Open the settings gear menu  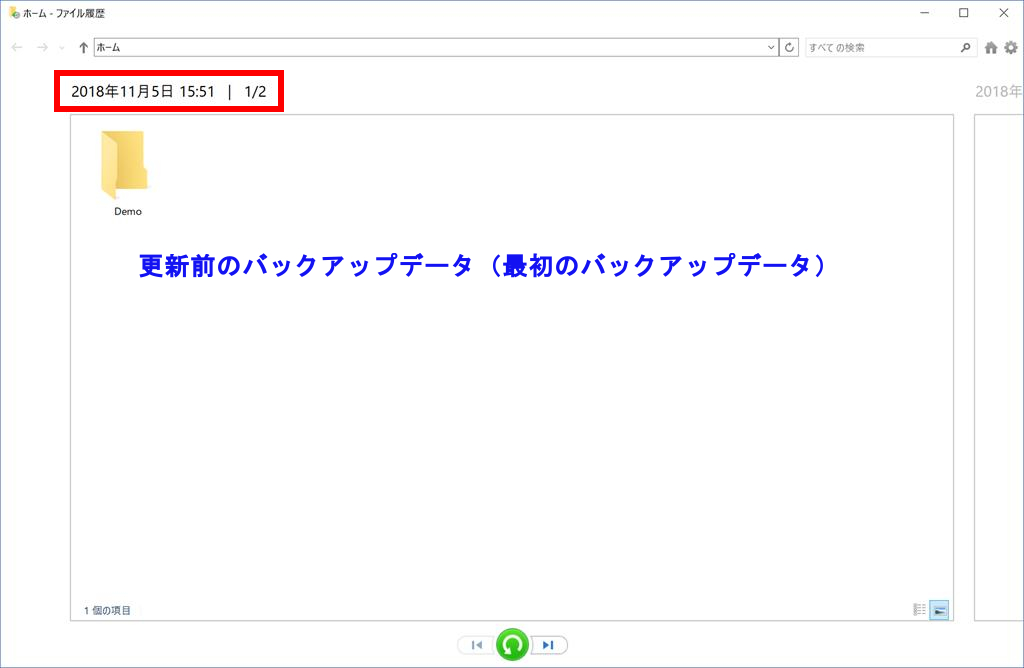click(x=1010, y=47)
